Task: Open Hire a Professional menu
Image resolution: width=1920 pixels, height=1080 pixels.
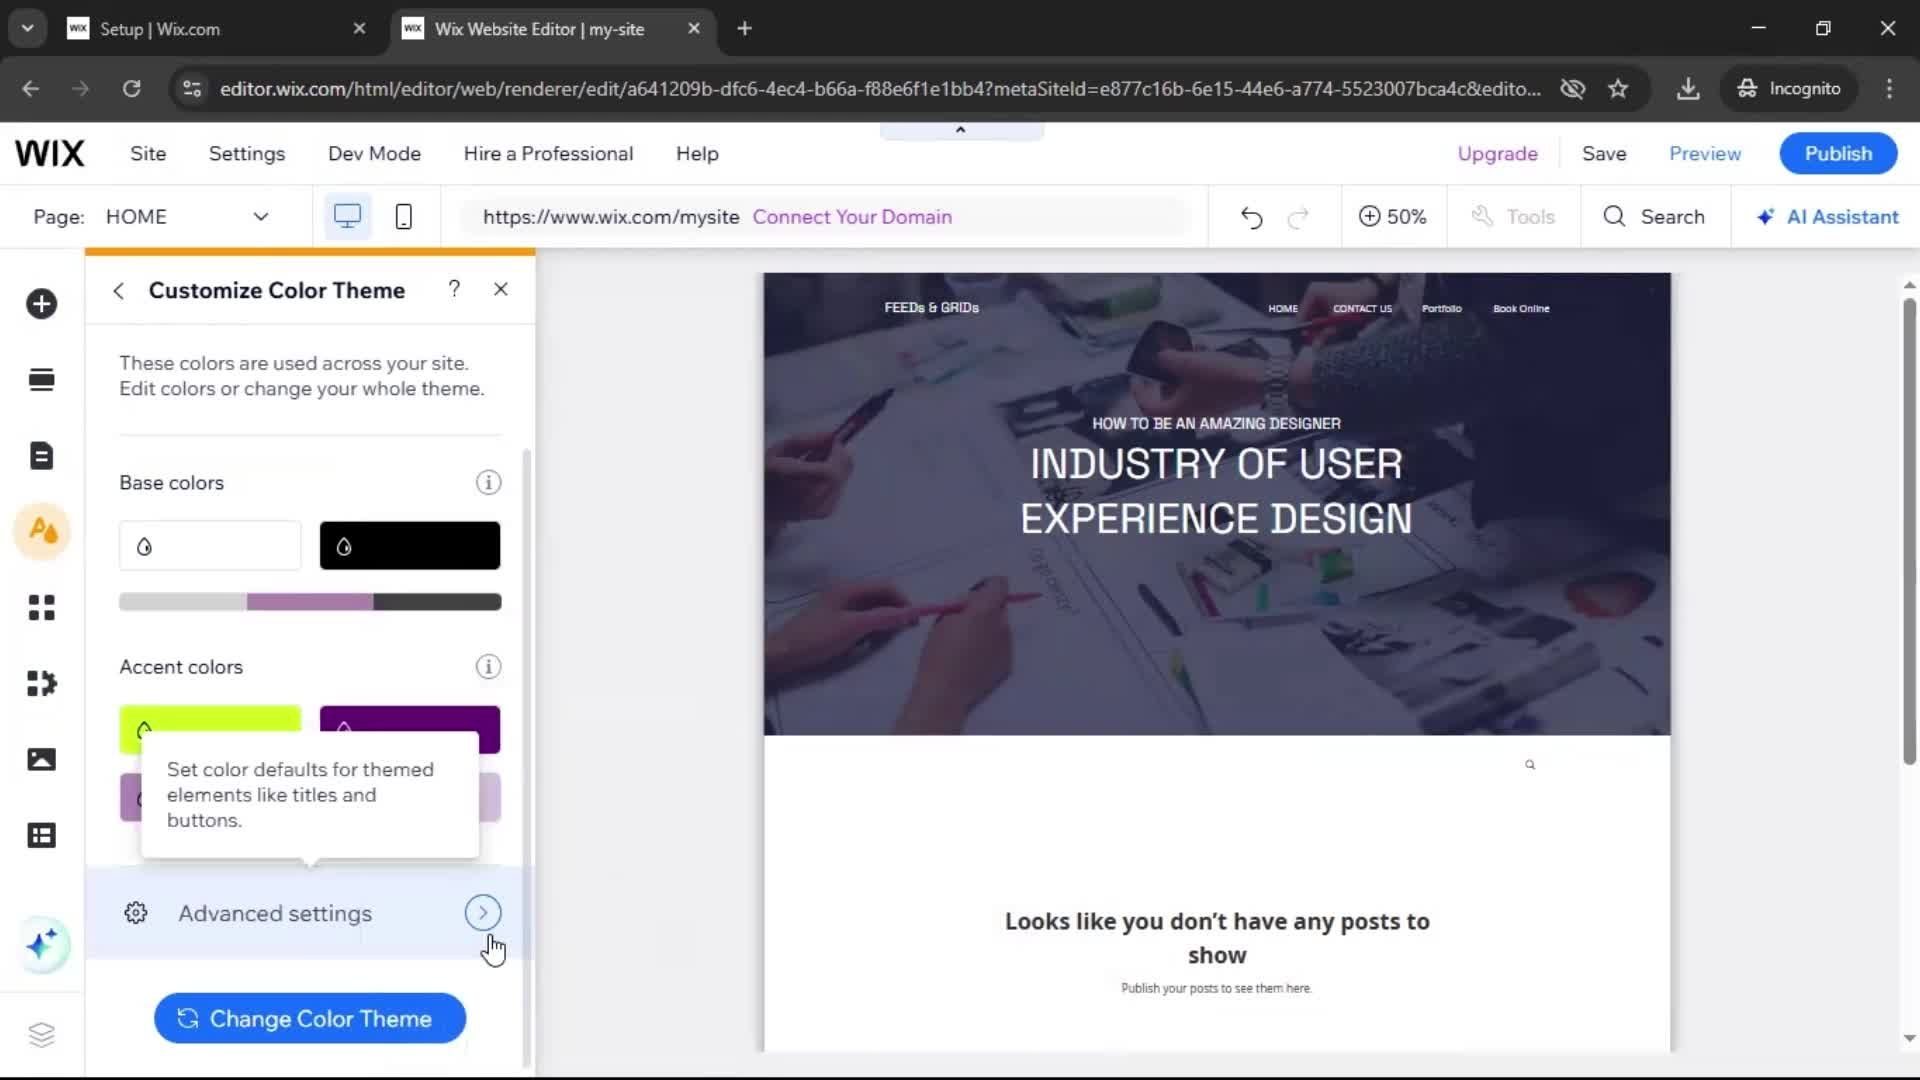Action: 548,154
